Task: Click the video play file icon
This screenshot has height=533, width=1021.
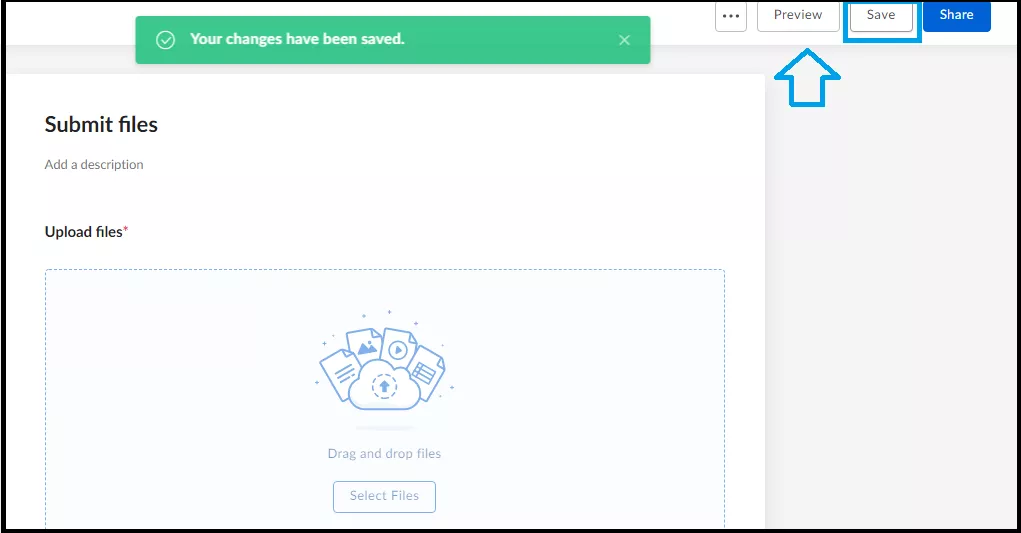Action: tap(399, 348)
